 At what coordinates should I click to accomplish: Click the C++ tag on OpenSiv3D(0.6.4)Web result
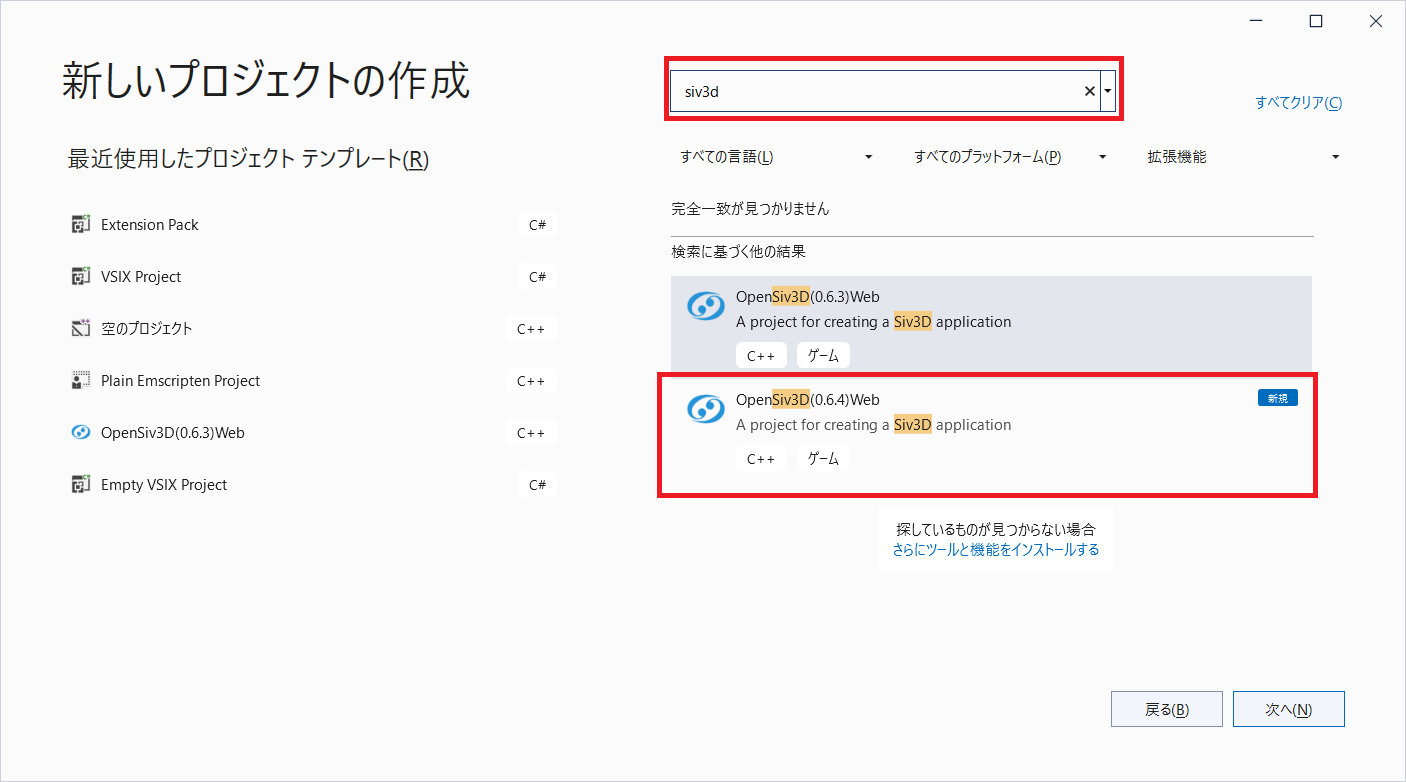[761, 459]
